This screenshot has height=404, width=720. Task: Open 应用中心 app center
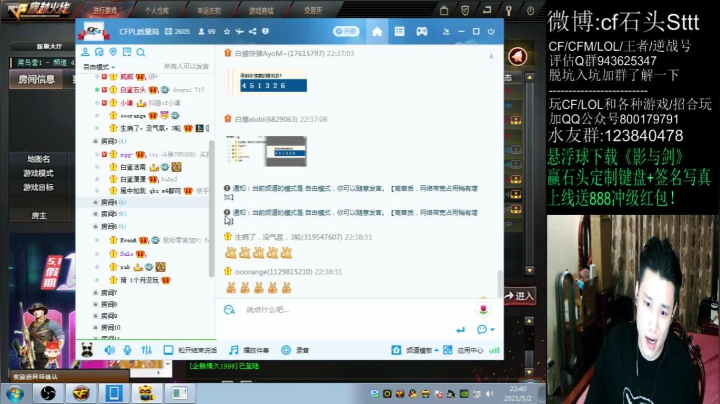pos(463,350)
